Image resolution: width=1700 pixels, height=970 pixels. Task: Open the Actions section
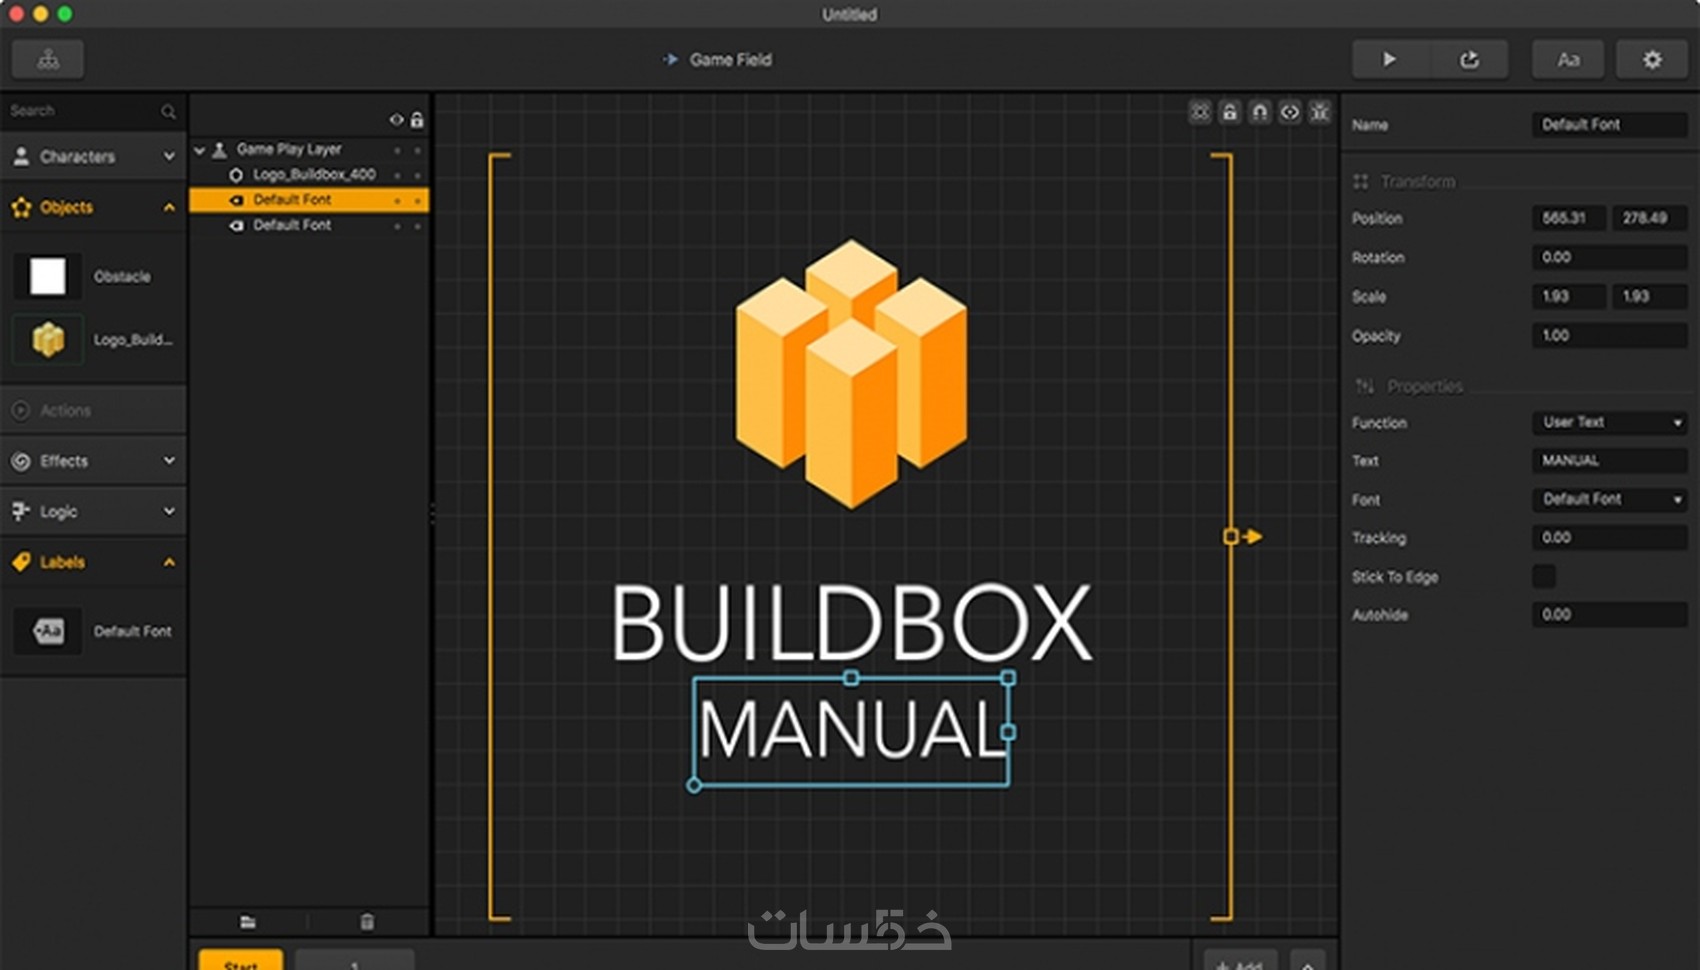pyautogui.click(x=93, y=410)
